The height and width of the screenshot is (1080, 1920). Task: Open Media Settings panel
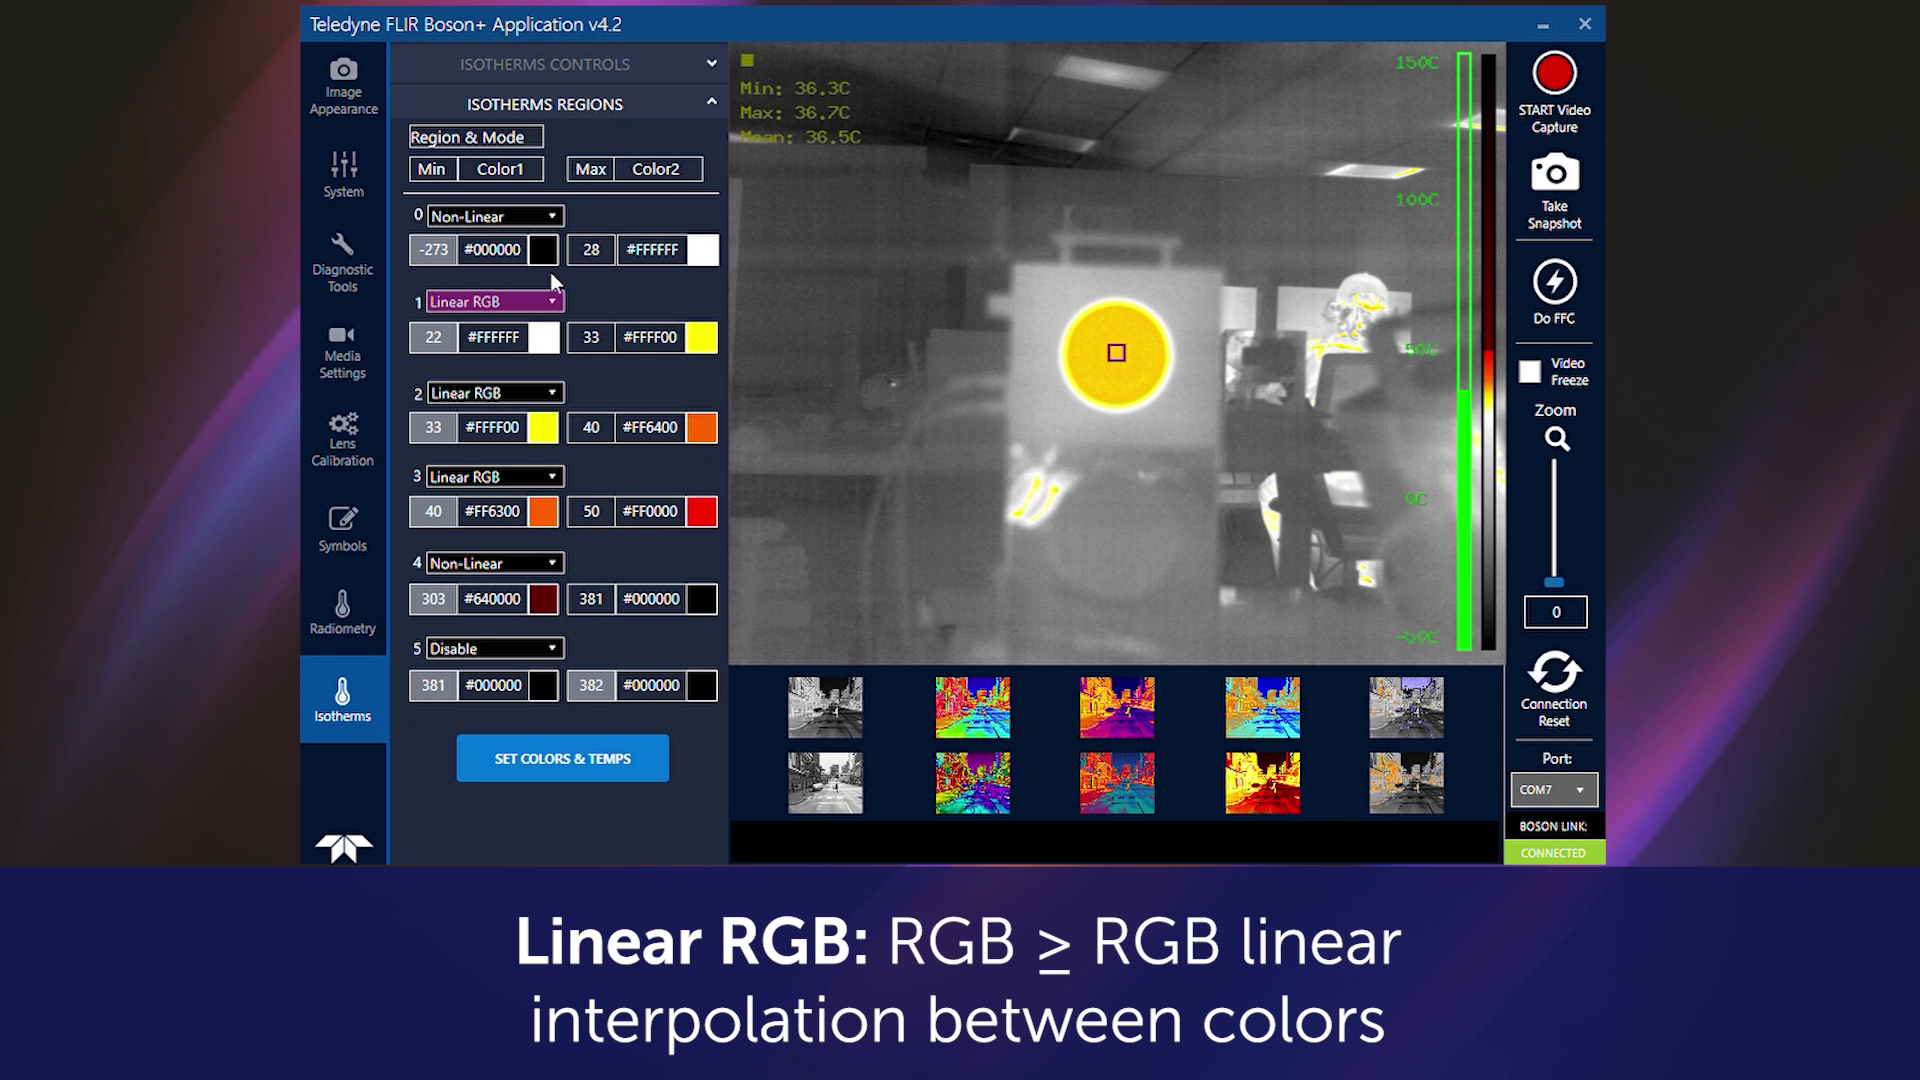click(343, 352)
